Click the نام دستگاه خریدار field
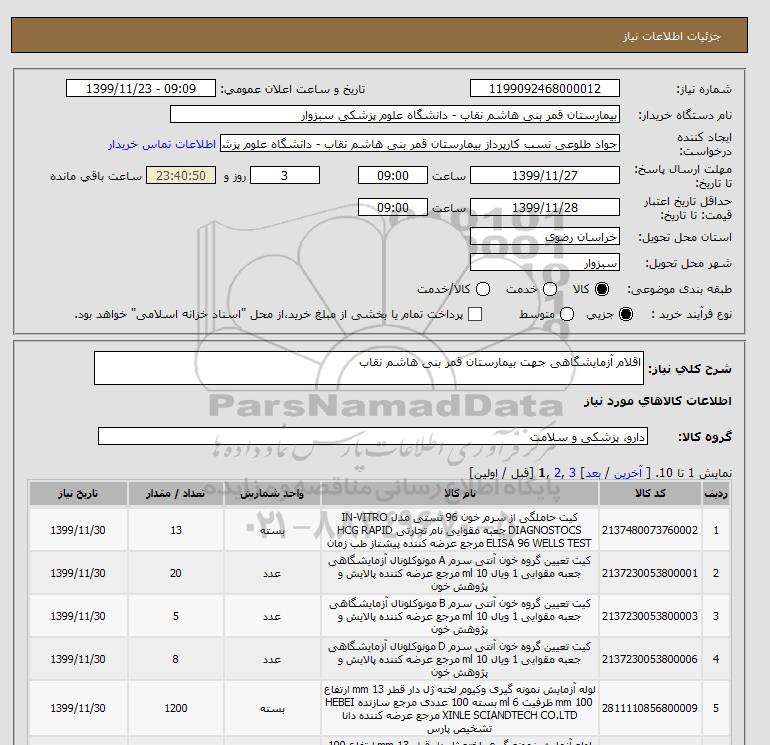 coord(395,114)
